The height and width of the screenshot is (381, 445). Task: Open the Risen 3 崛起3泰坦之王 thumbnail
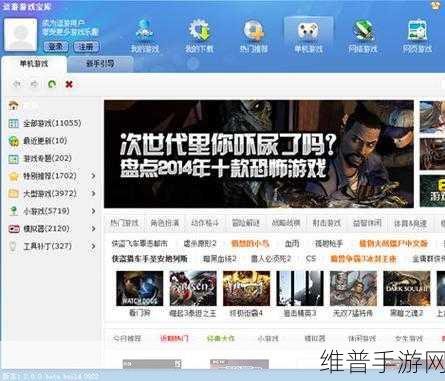[193, 288]
